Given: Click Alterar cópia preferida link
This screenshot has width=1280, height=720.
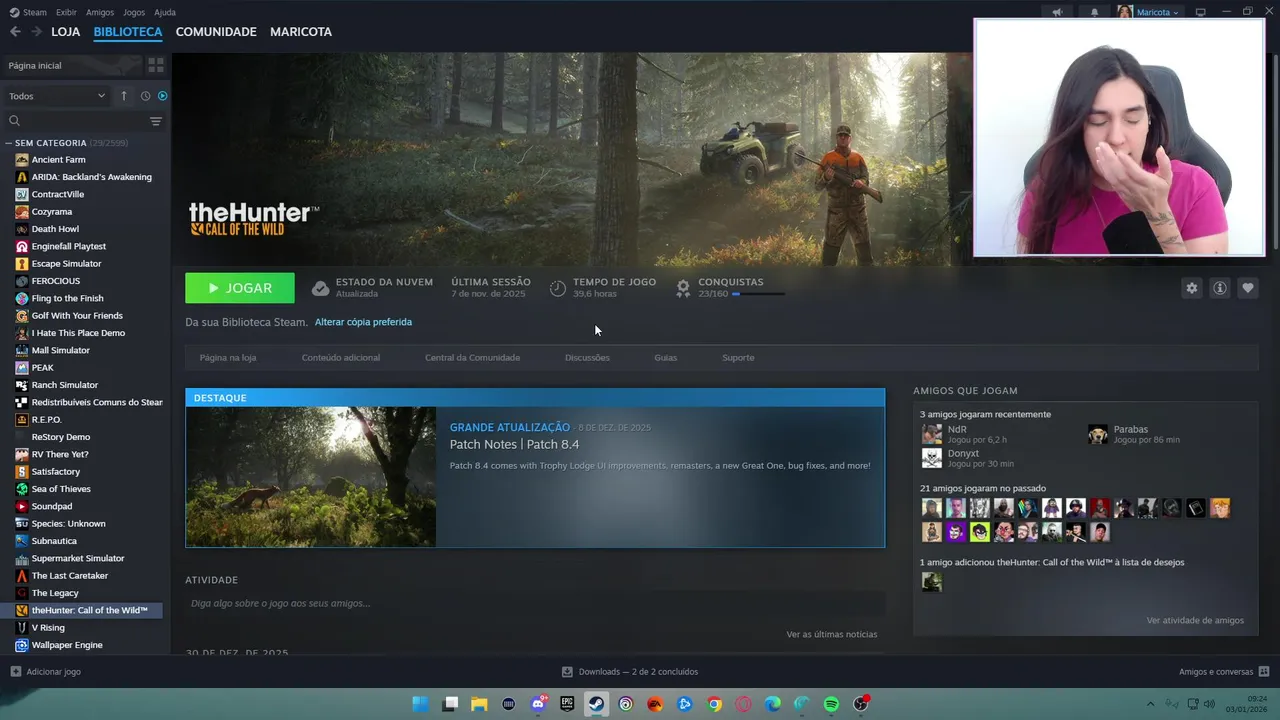Looking at the screenshot, I should 363,322.
